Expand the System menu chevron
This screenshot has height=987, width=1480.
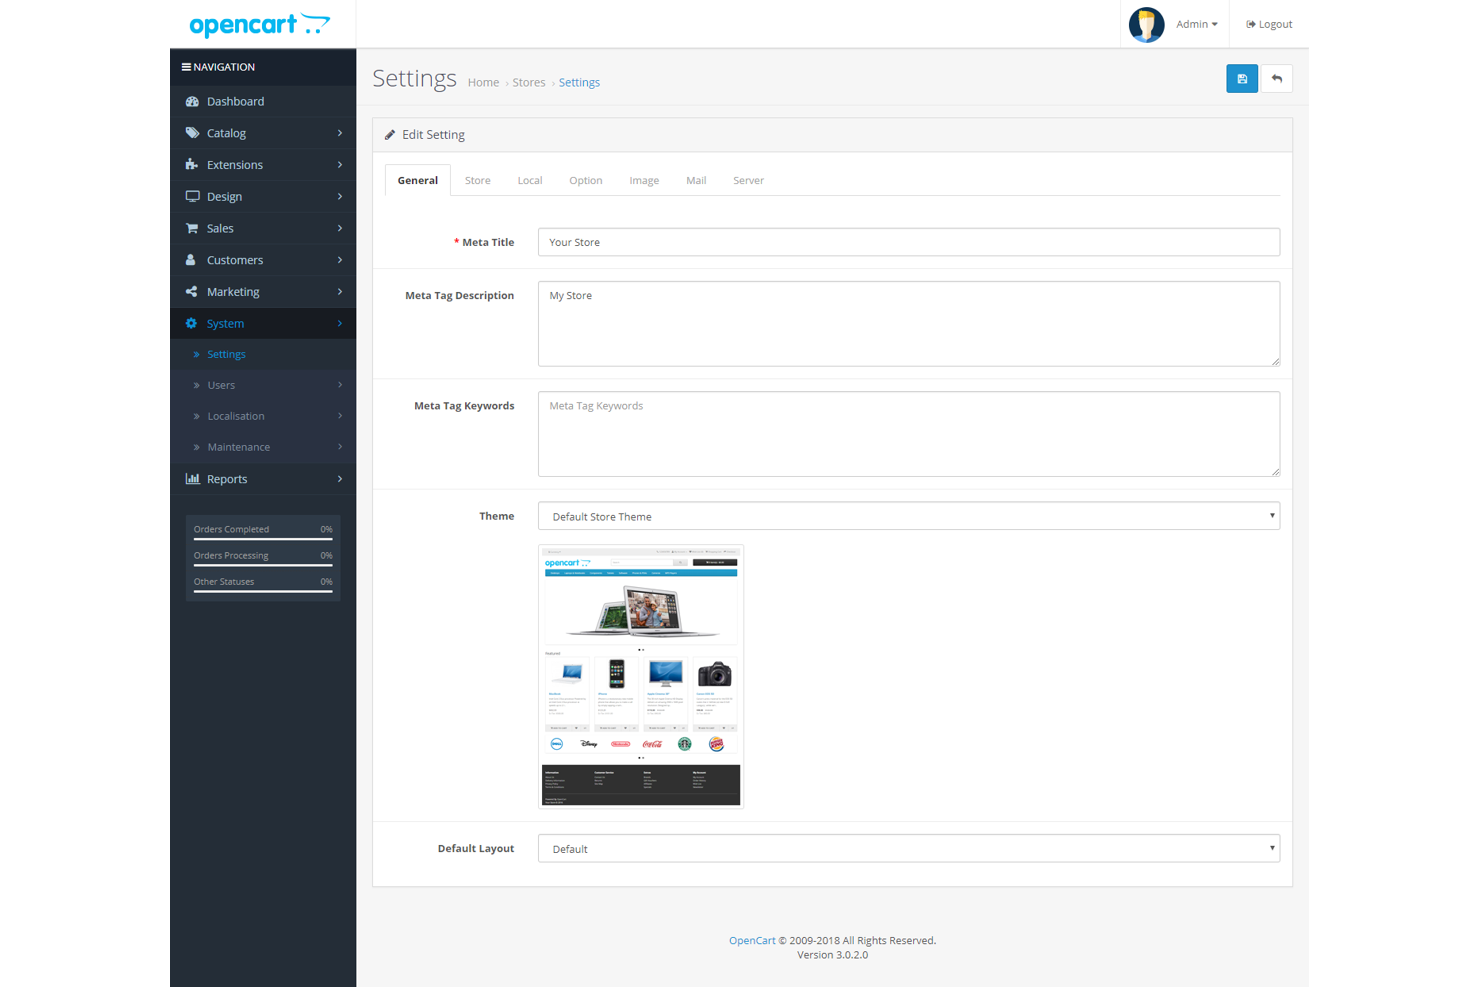340,323
